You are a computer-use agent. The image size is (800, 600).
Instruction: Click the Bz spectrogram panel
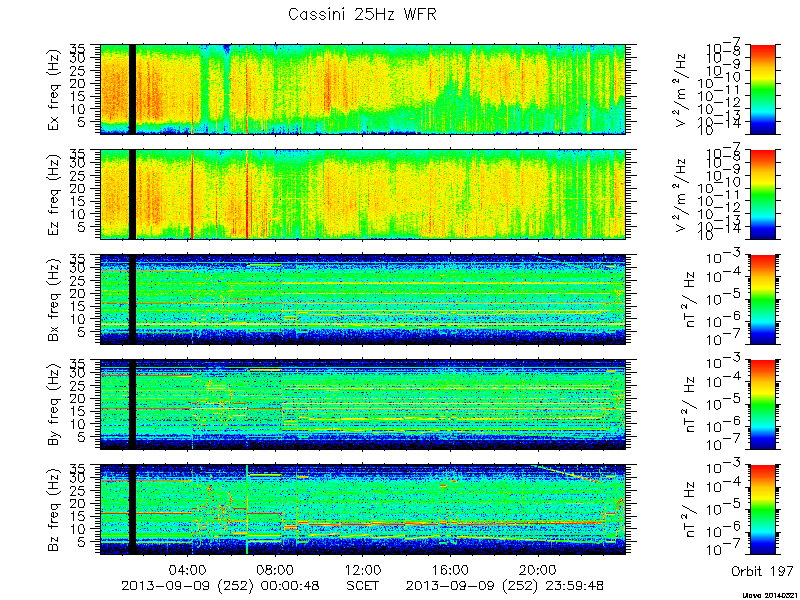point(363,510)
